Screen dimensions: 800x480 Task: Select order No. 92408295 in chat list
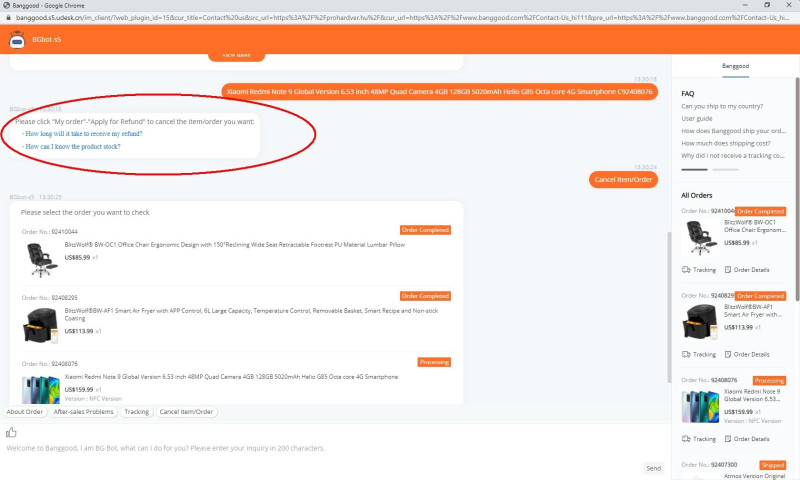tap(236, 319)
